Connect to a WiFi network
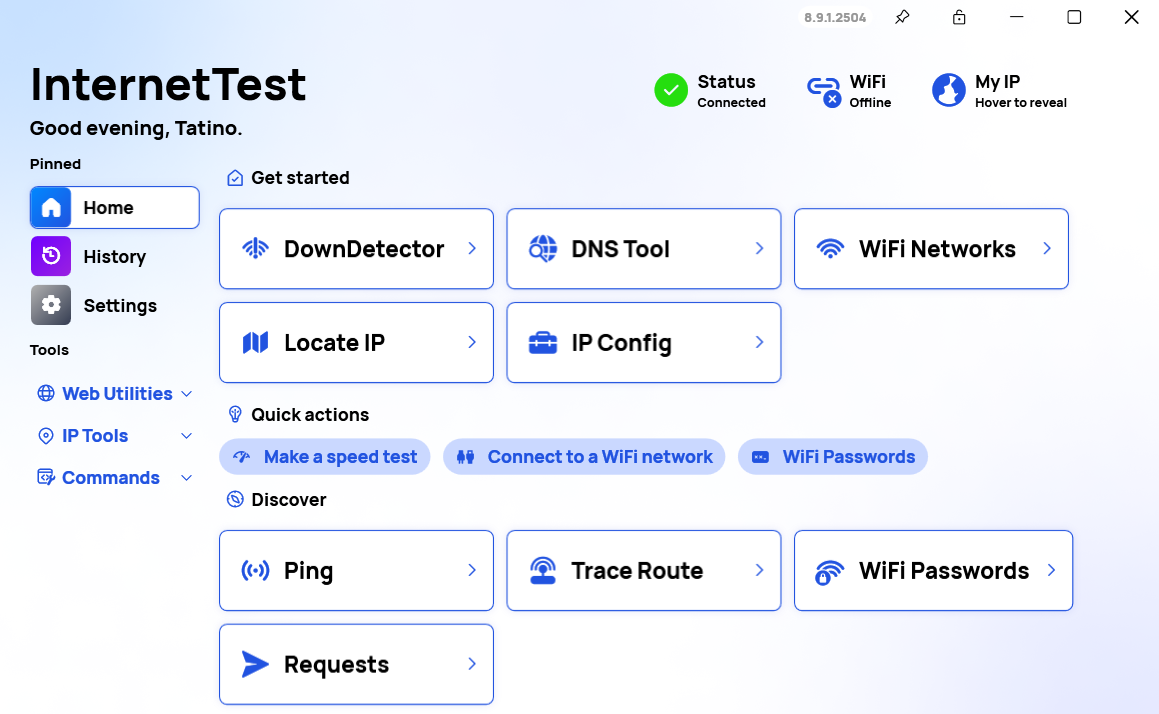This screenshot has width=1159, height=714. pos(584,457)
